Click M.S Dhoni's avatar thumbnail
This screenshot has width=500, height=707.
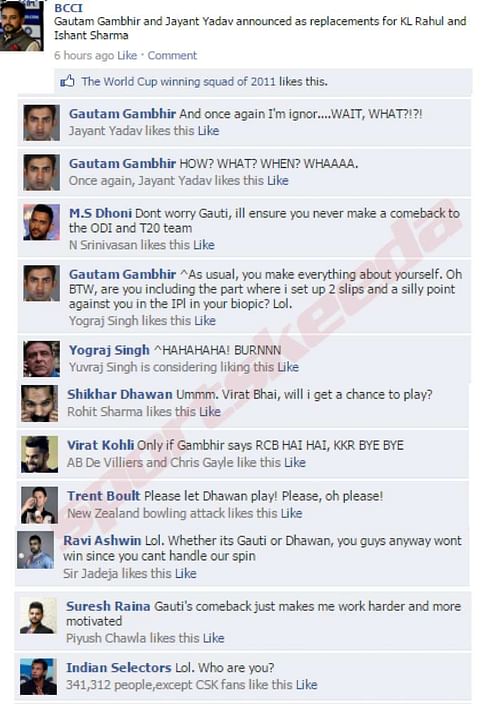(x=41, y=222)
